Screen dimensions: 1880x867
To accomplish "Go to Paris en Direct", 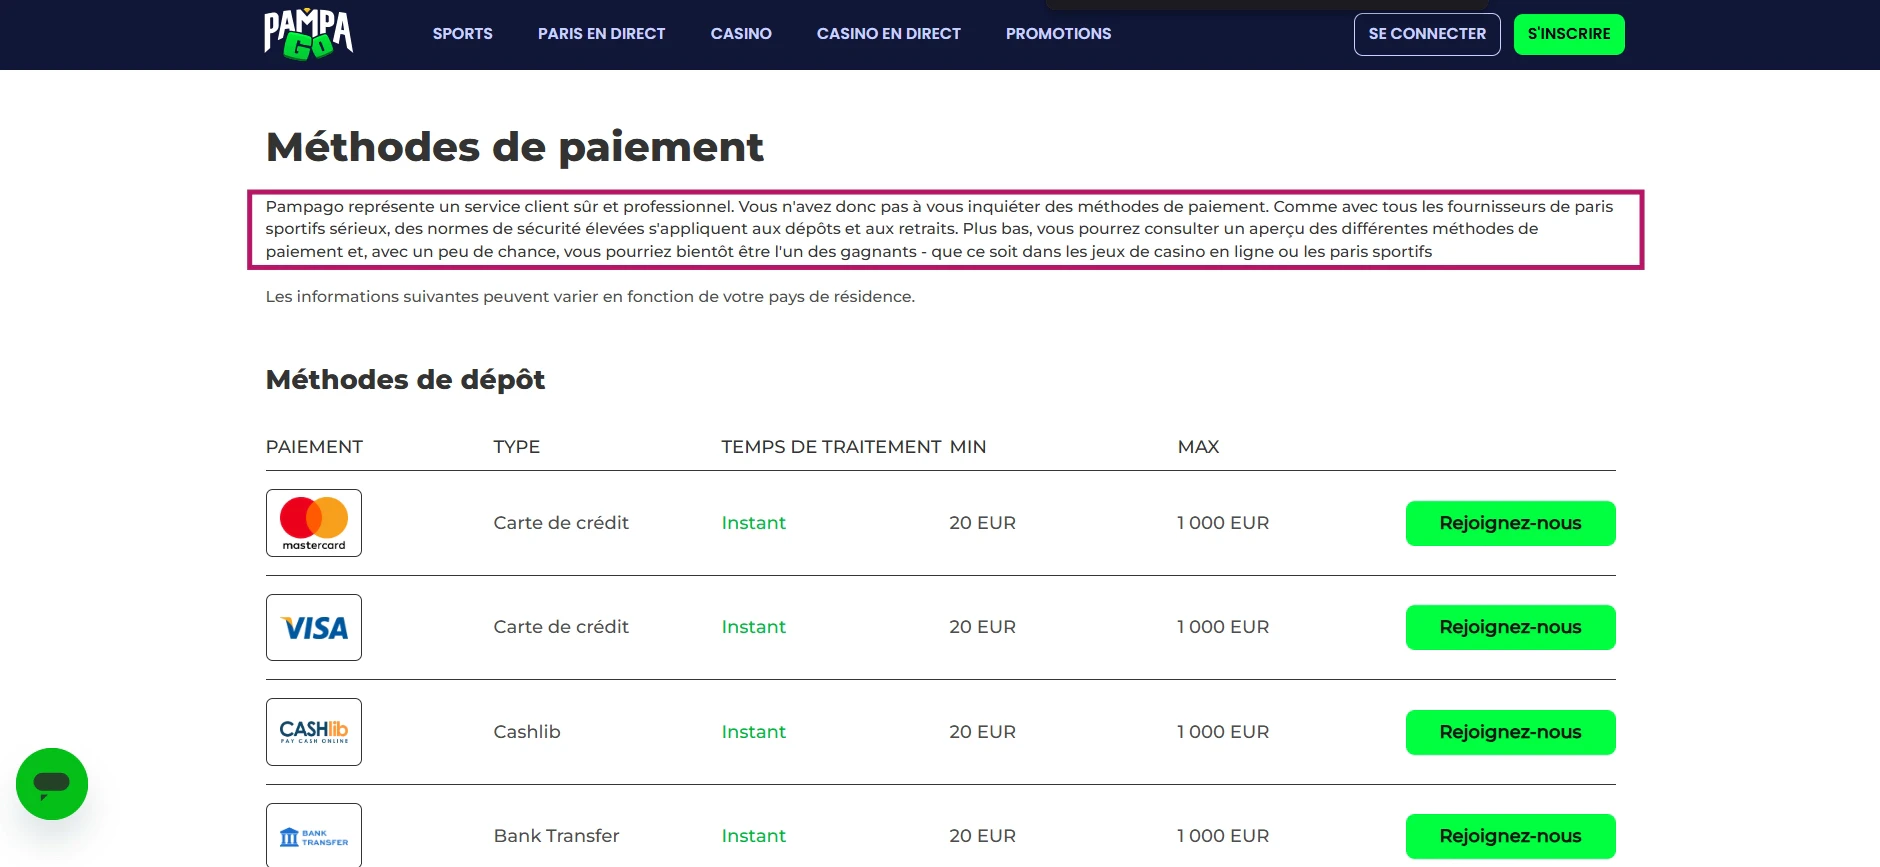I will (x=601, y=34).
